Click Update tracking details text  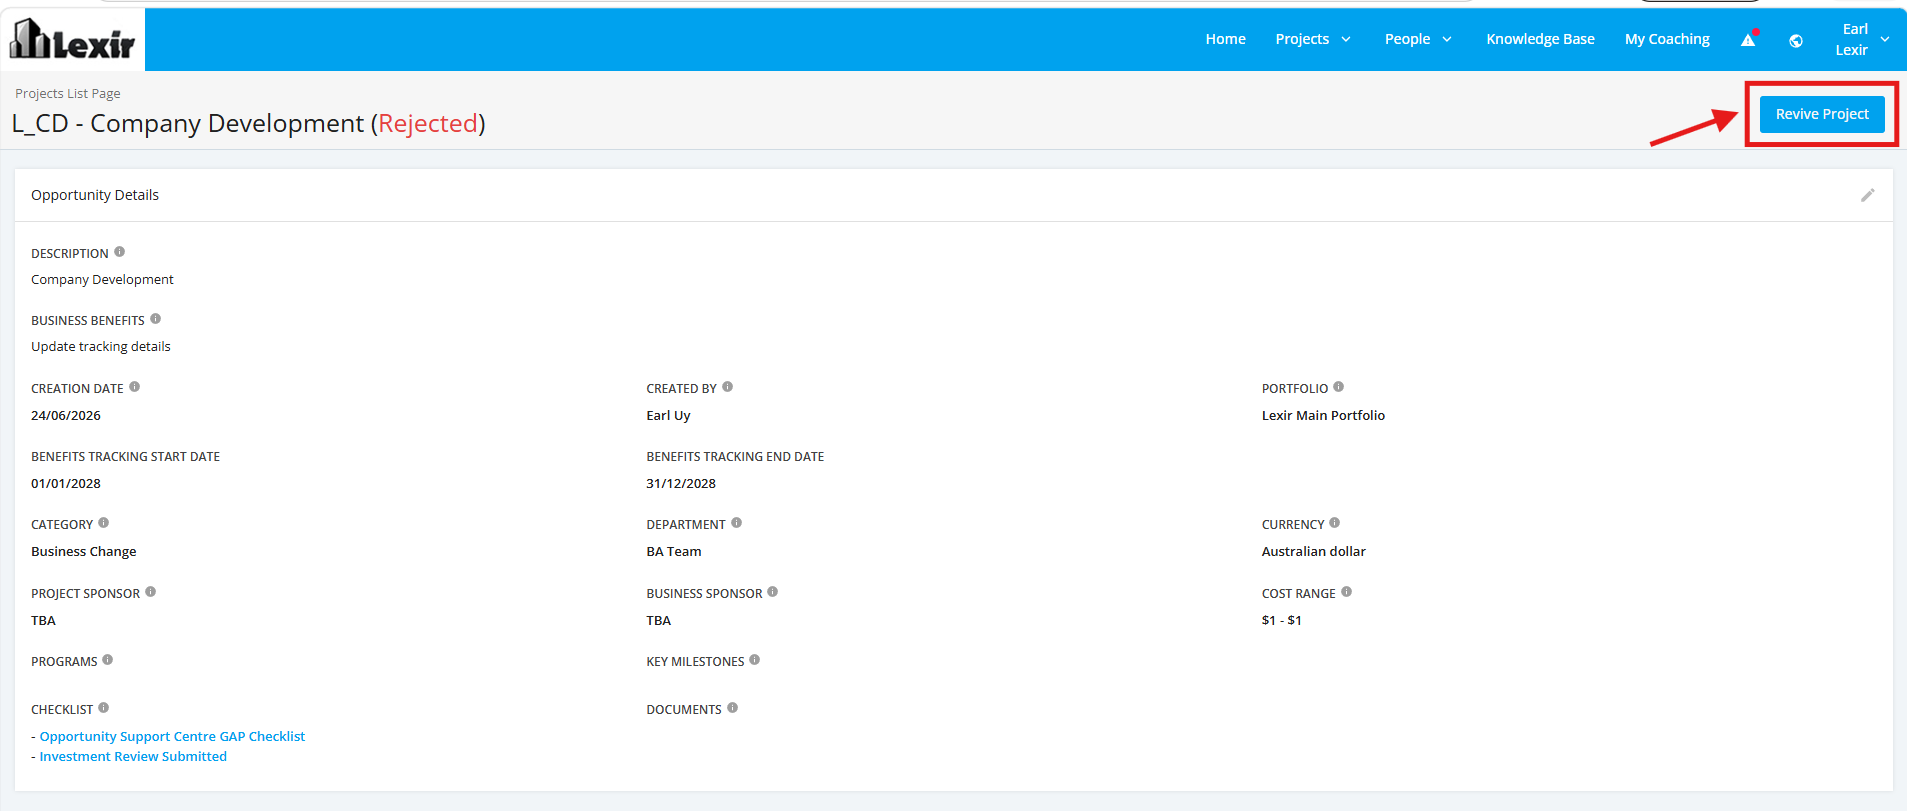tap(101, 346)
